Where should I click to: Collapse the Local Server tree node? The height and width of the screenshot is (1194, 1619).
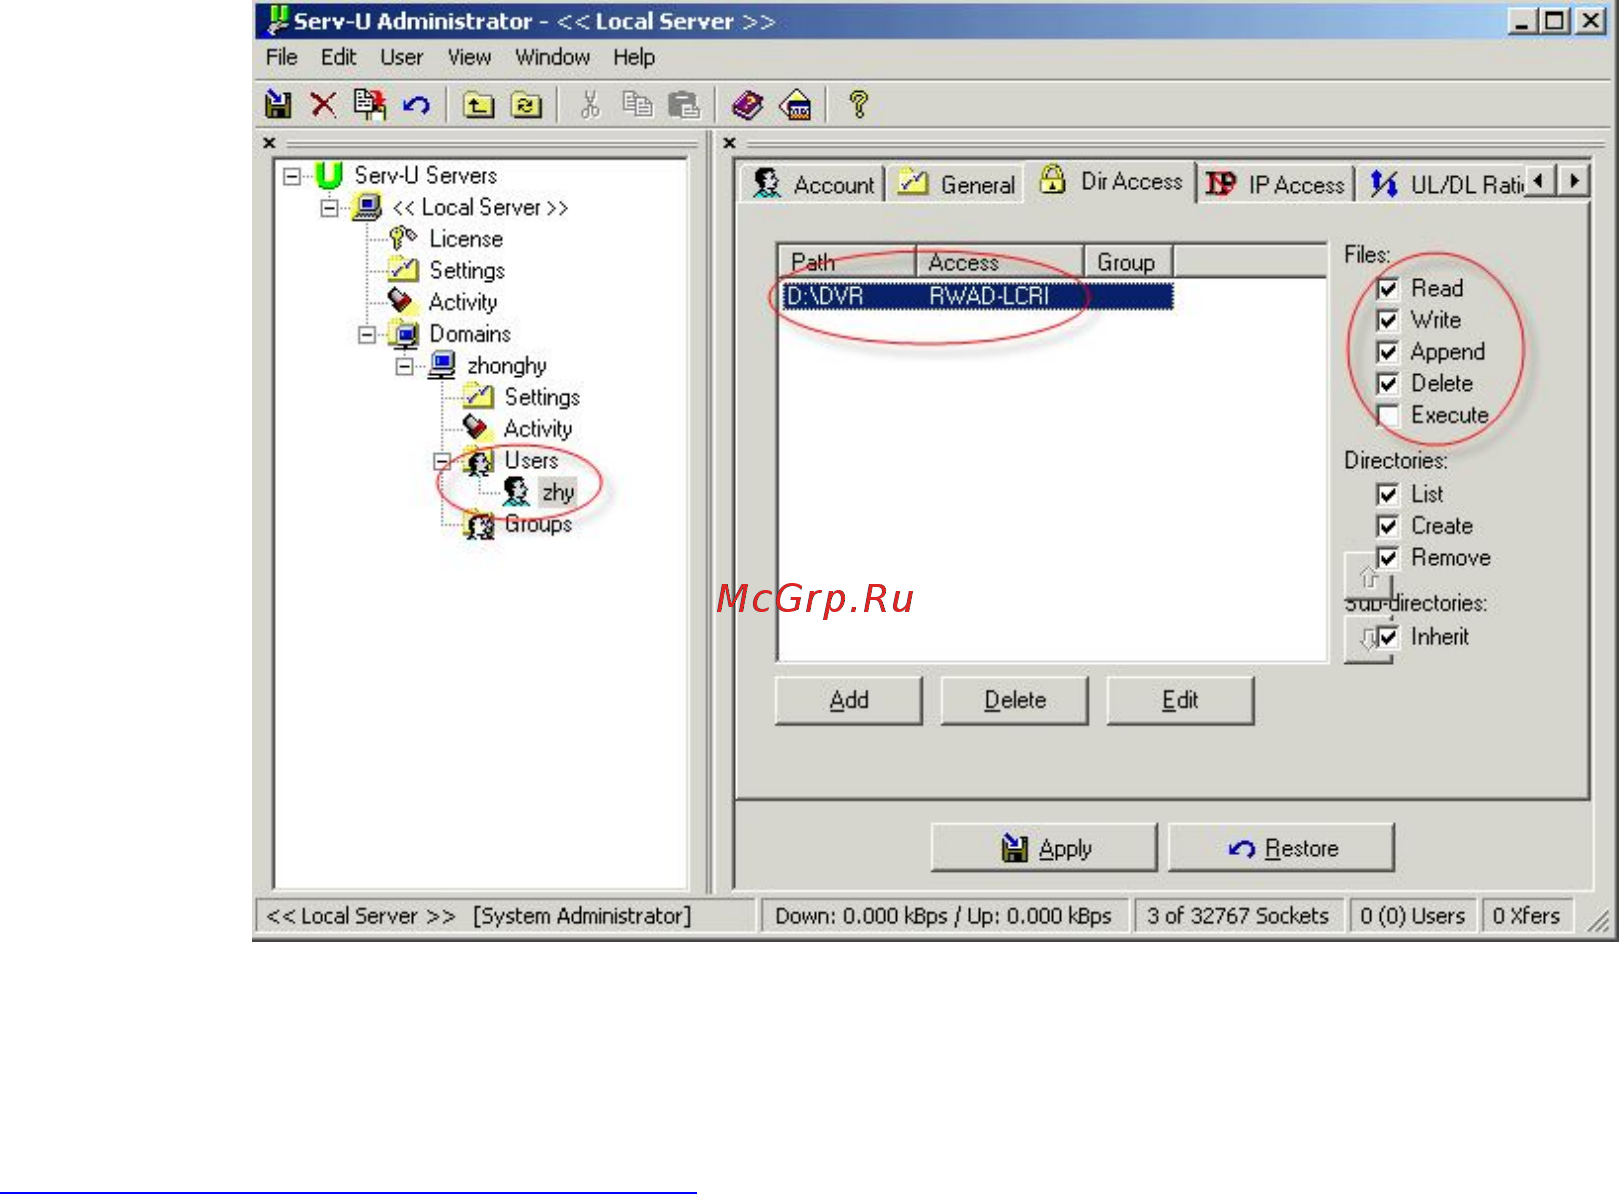[329, 208]
